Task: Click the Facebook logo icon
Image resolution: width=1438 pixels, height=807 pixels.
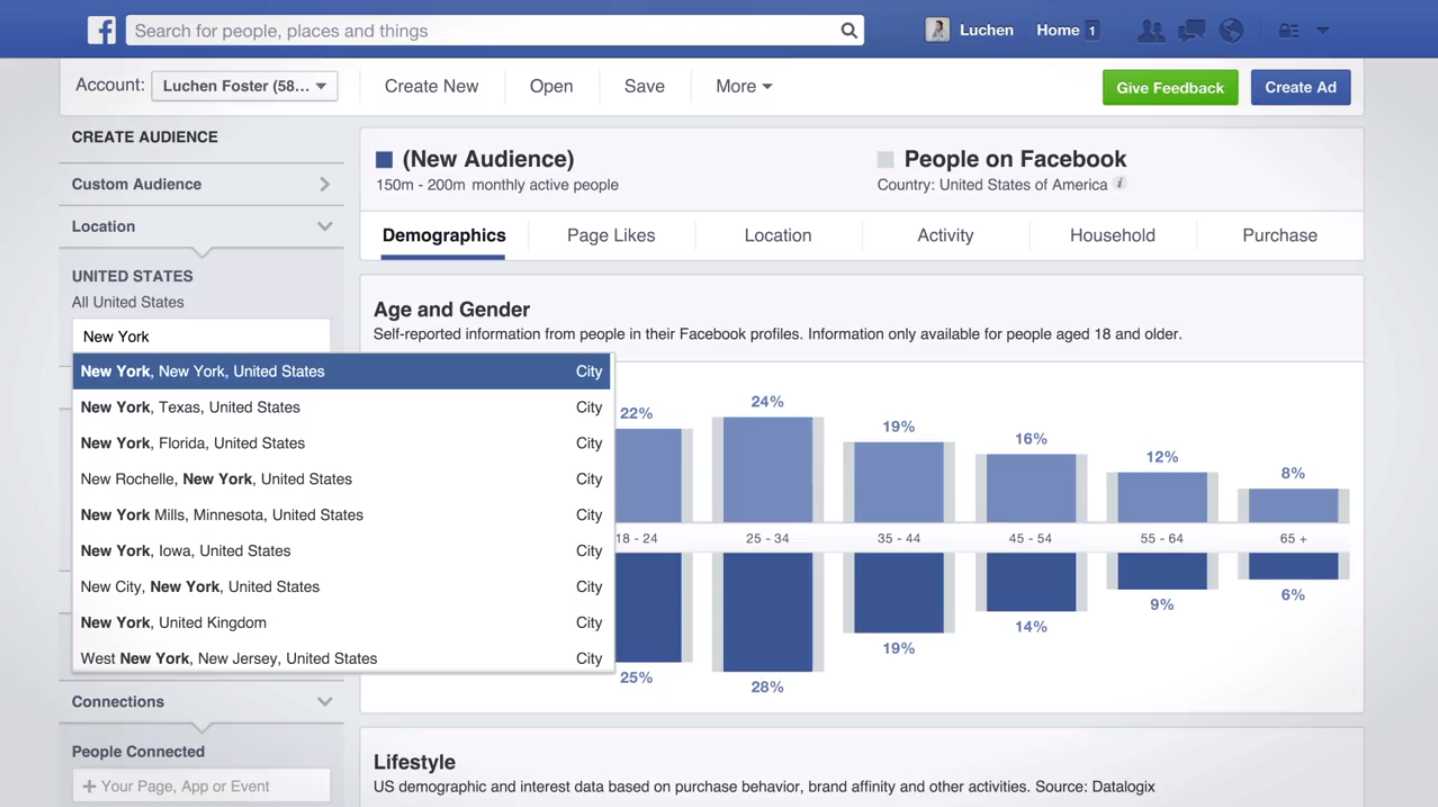Action: [x=101, y=30]
